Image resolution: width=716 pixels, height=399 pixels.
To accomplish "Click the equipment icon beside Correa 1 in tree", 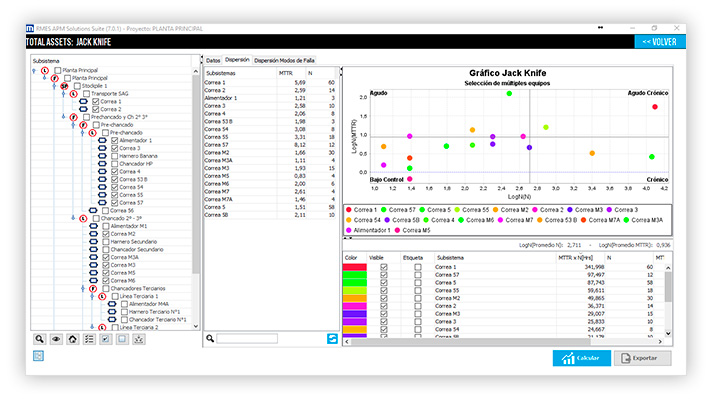I will [83, 101].
